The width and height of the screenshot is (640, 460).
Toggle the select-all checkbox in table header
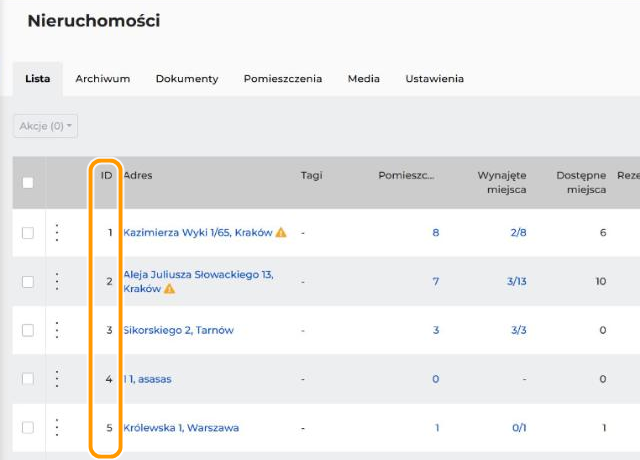[28, 182]
